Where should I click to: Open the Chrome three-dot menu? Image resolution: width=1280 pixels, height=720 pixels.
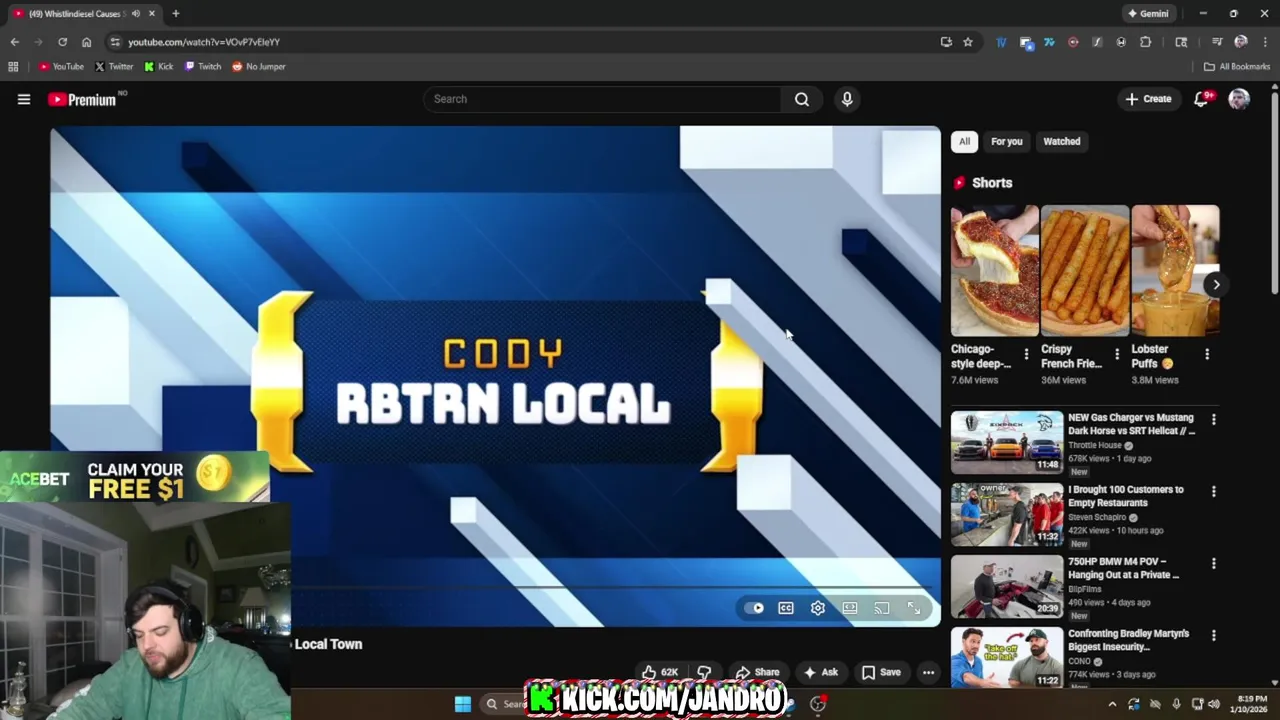(x=1265, y=42)
